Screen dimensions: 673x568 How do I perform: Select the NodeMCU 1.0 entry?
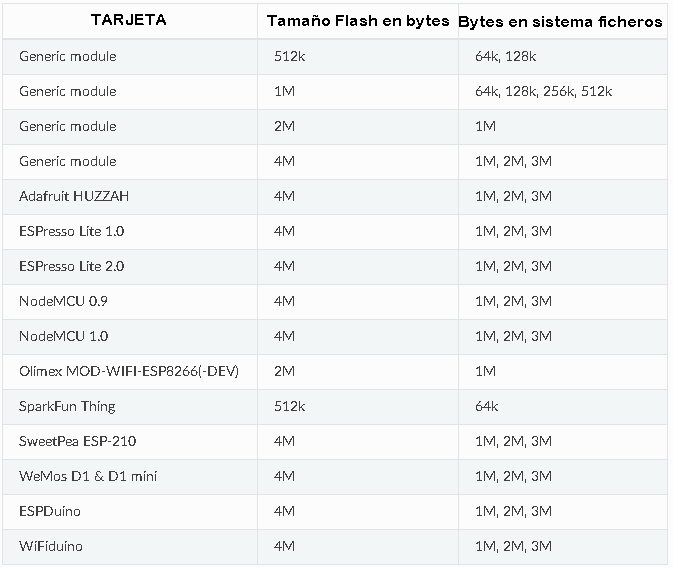click(64, 336)
